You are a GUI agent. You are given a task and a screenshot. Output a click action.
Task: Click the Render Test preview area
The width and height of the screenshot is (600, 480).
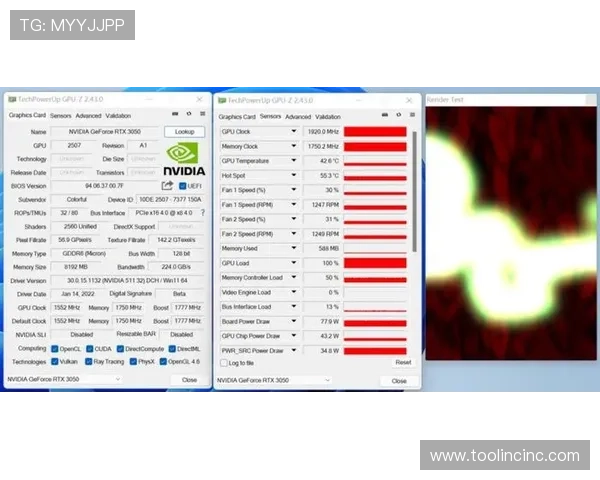pos(511,233)
